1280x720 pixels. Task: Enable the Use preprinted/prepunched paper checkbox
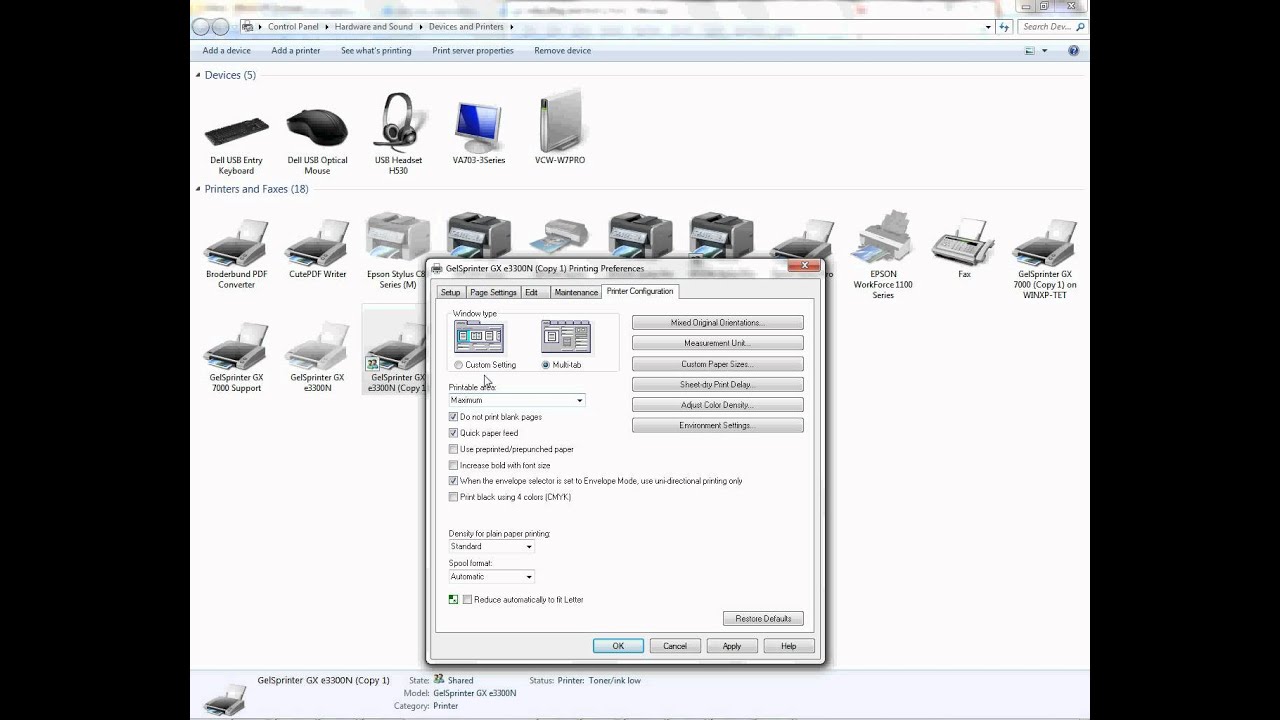(453, 449)
